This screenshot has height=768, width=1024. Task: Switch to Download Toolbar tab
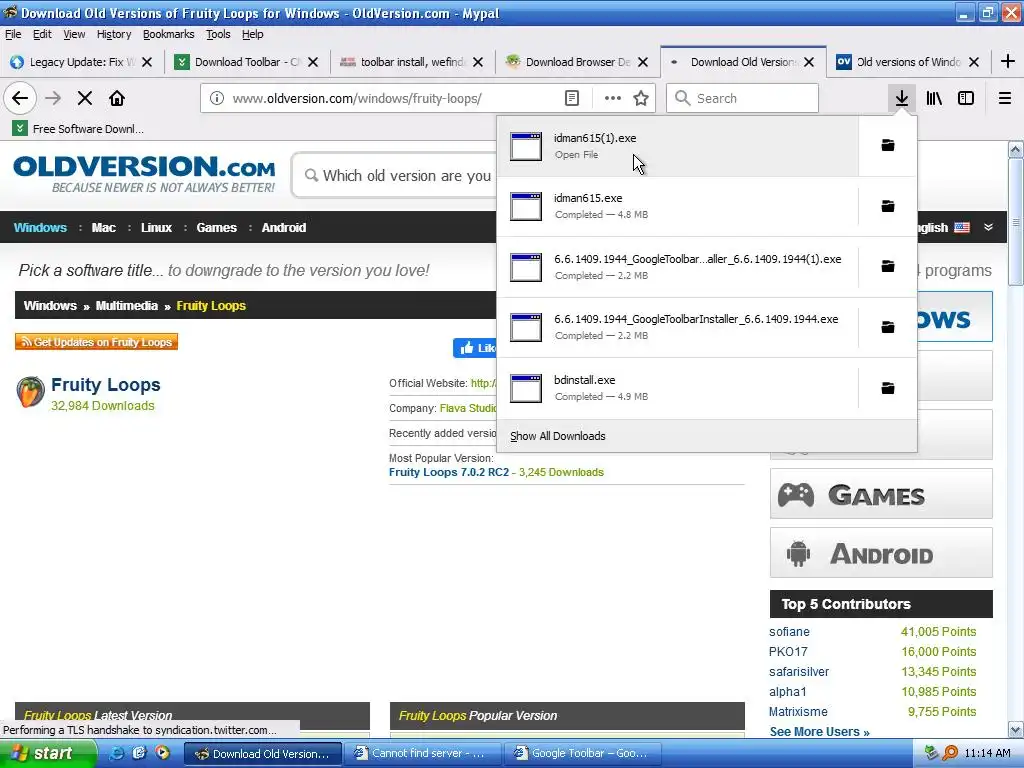coord(247,62)
